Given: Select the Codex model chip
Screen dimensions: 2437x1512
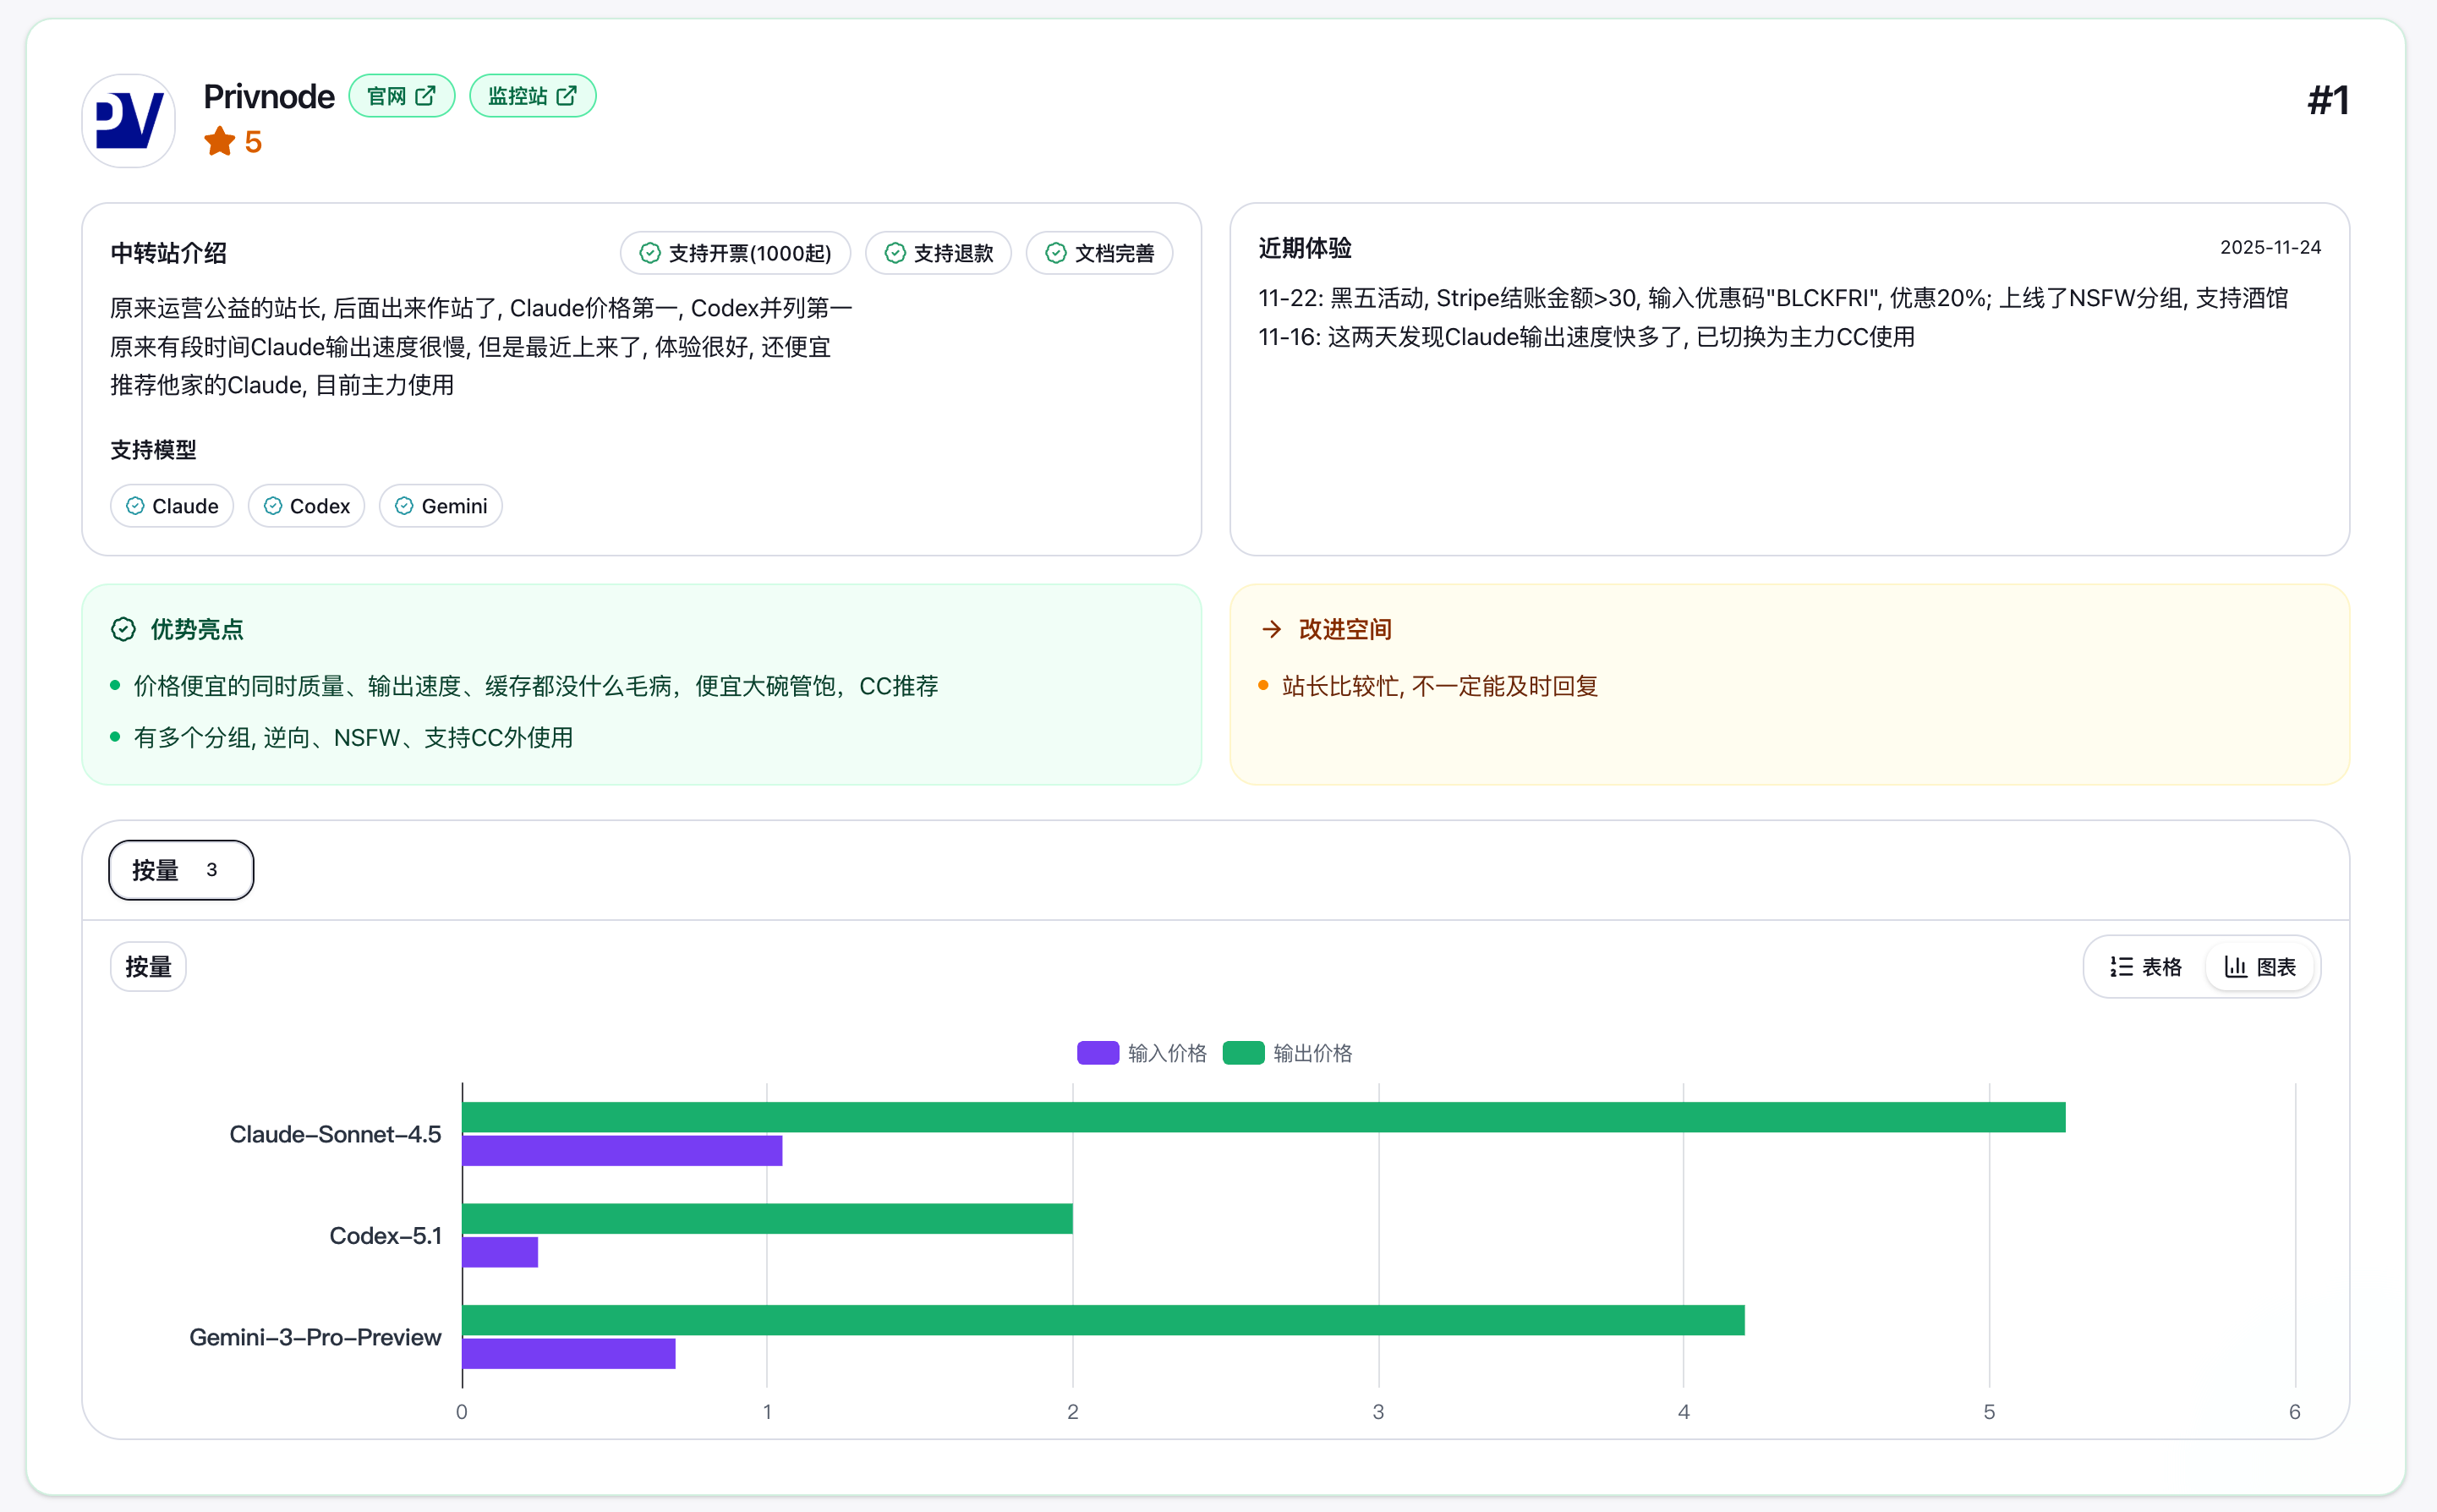Looking at the screenshot, I should point(306,506).
